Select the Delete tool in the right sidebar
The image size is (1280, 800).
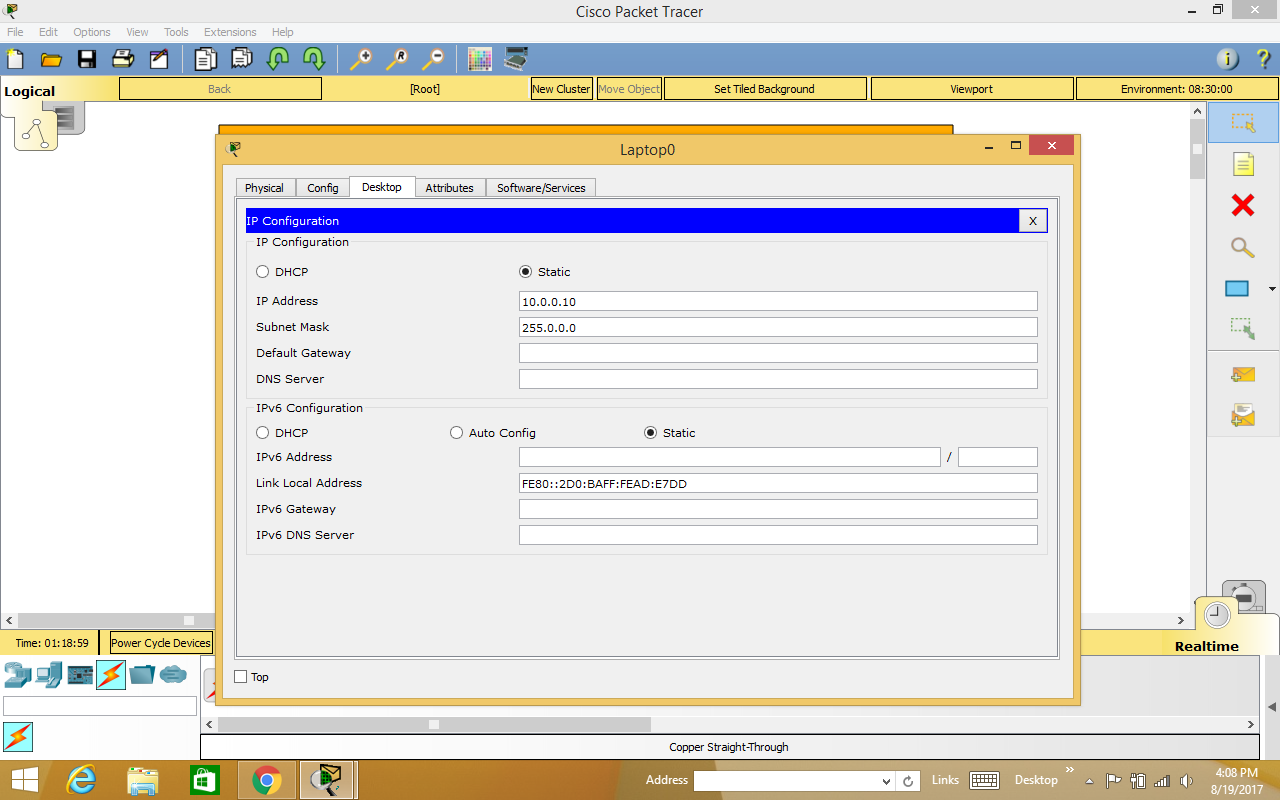[1242, 205]
